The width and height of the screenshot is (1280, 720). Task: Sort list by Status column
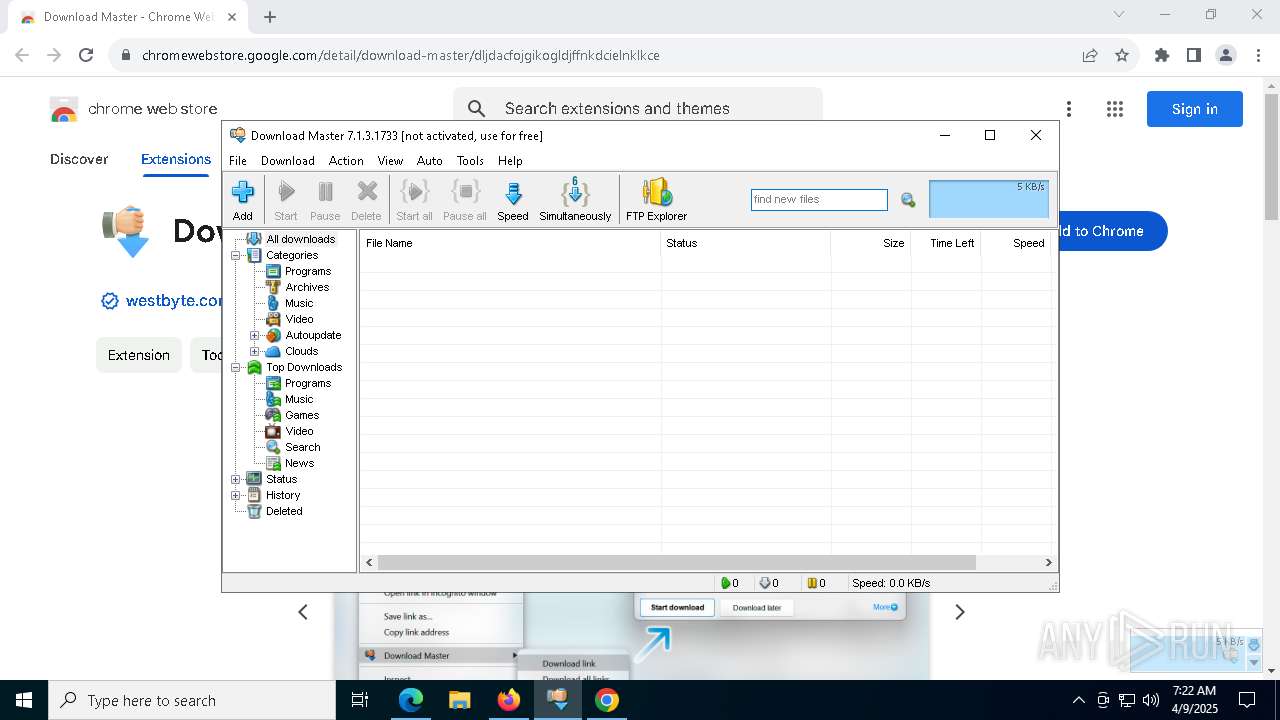(745, 243)
